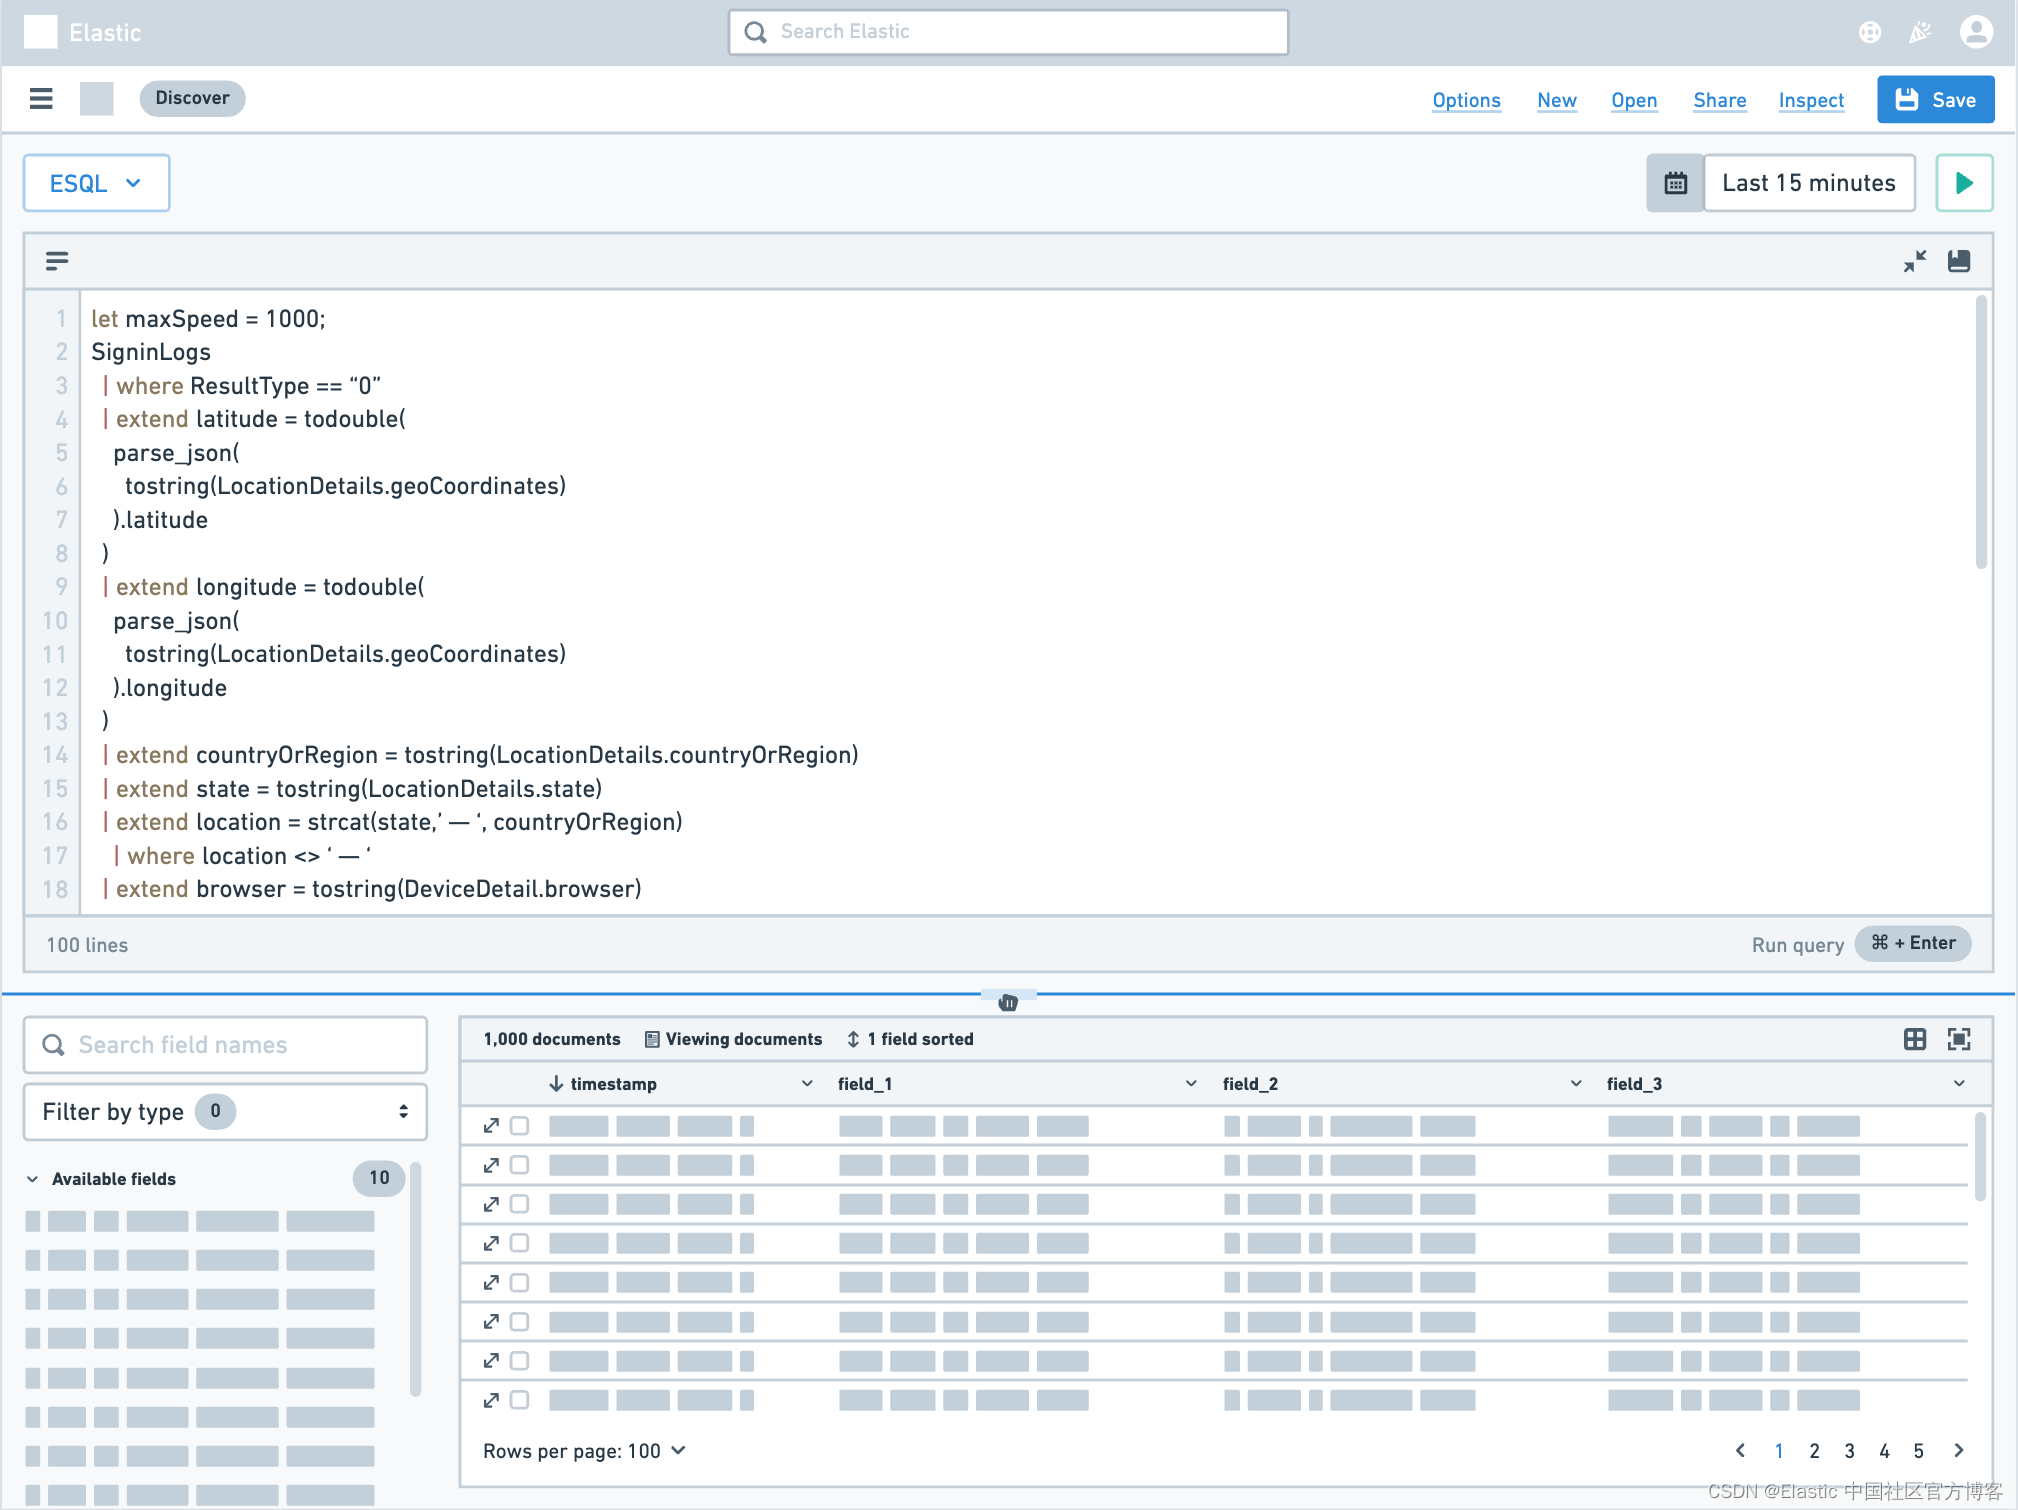The image size is (2018, 1510).
Task: Collapse the query editor with the shrink icon
Action: 1914,261
